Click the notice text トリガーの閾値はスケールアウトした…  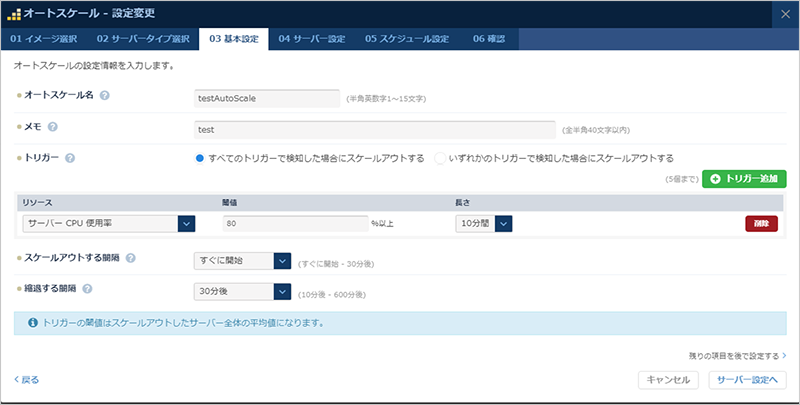pos(183,323)
